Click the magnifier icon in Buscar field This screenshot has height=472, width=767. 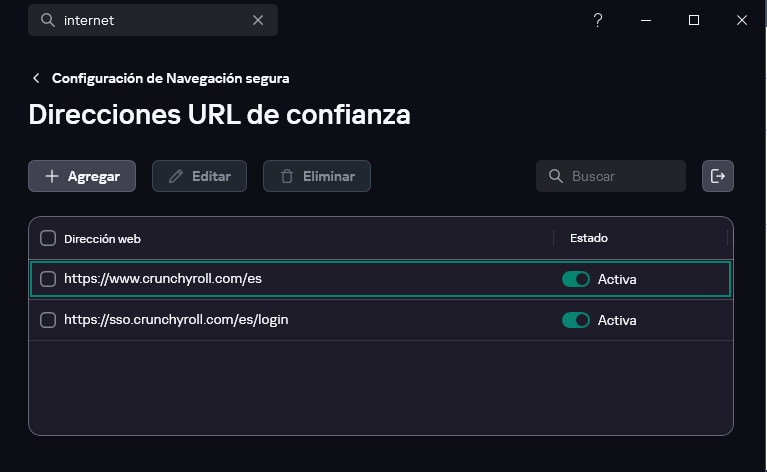pos(556,176)
